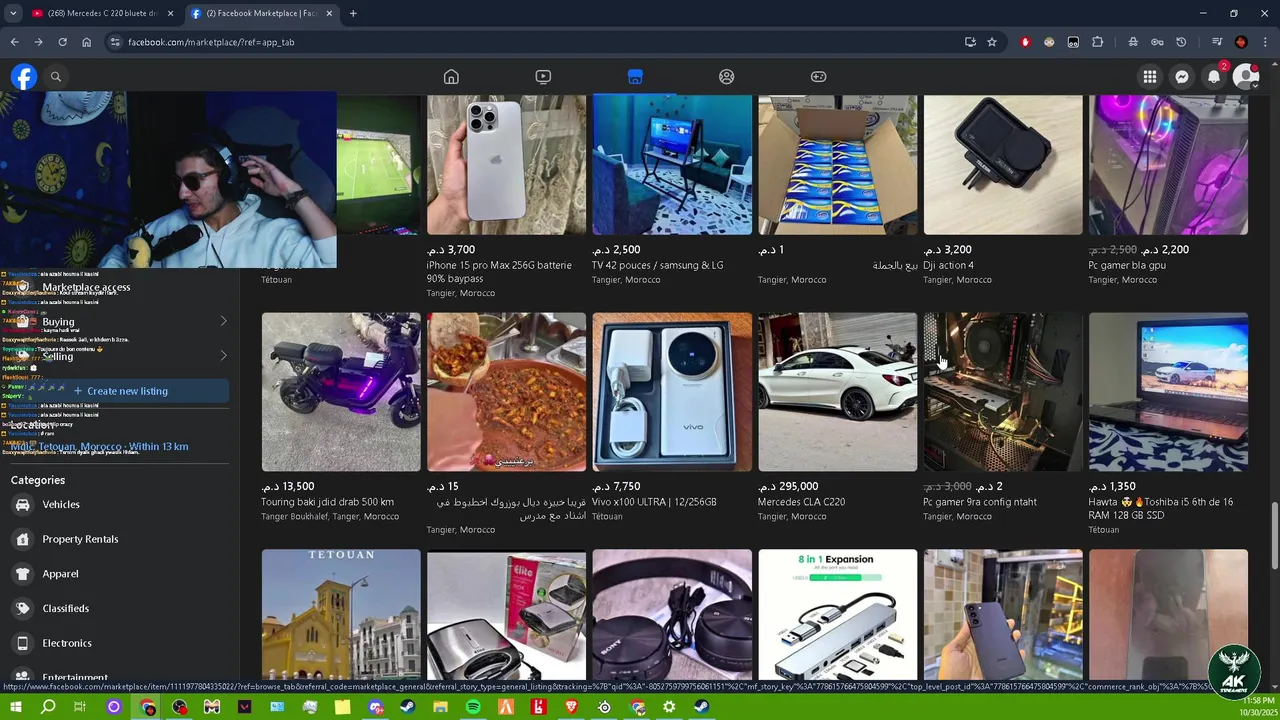Open the Facebook menu grid icon
This screenshot has height=720, width=1280.
(x=1150, y=77)
